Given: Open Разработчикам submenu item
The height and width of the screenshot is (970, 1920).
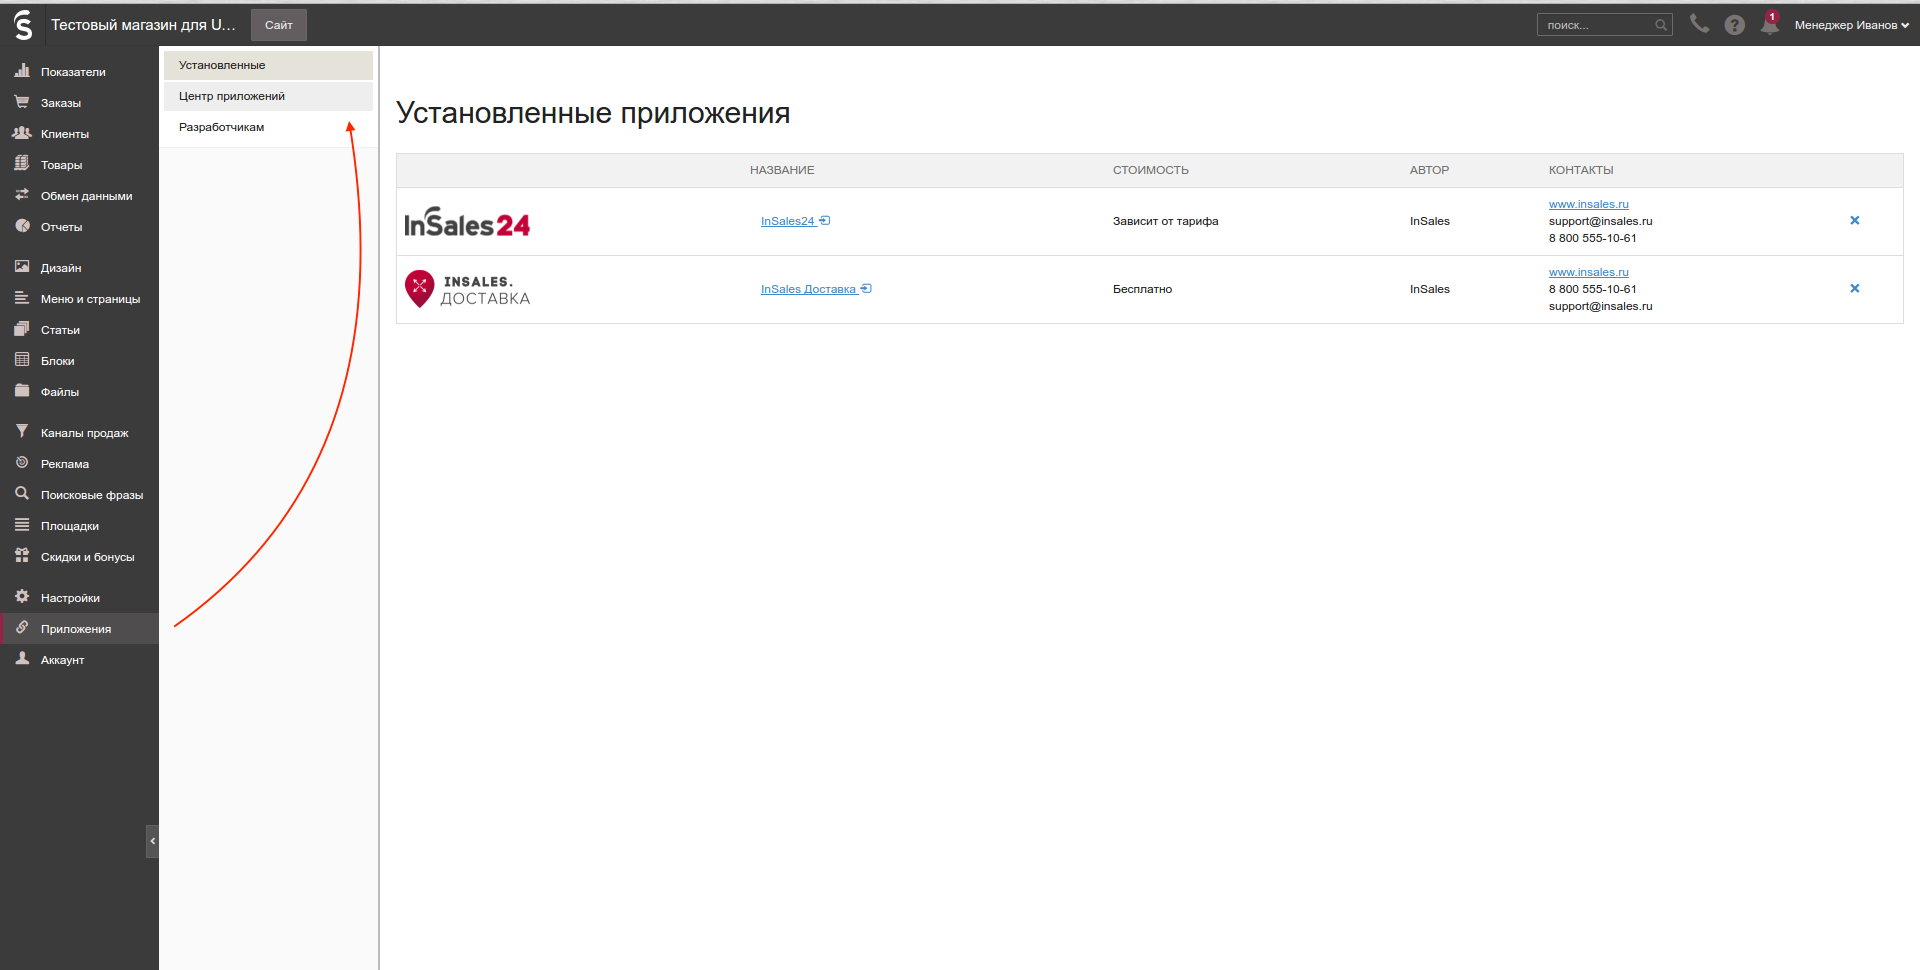Looking at the screenshot, I should point(268,127).
